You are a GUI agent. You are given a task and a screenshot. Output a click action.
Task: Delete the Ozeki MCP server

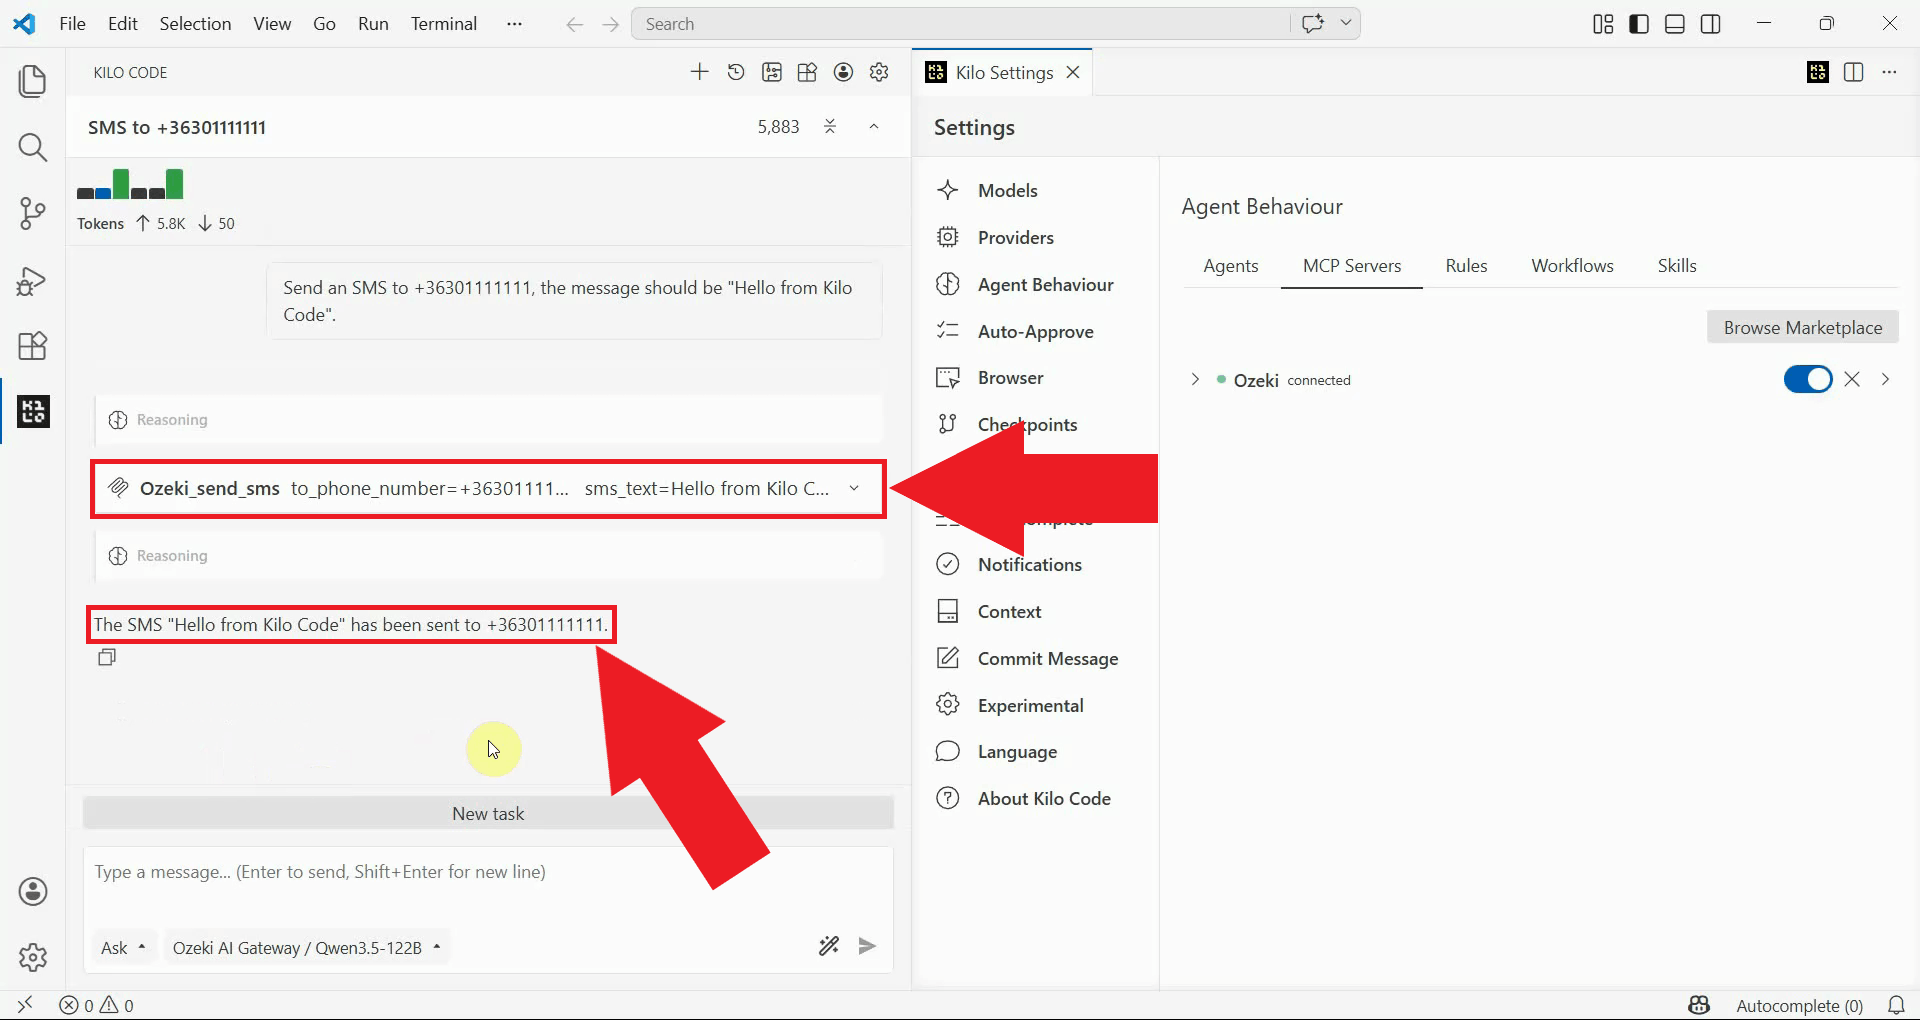(1852, 379)
